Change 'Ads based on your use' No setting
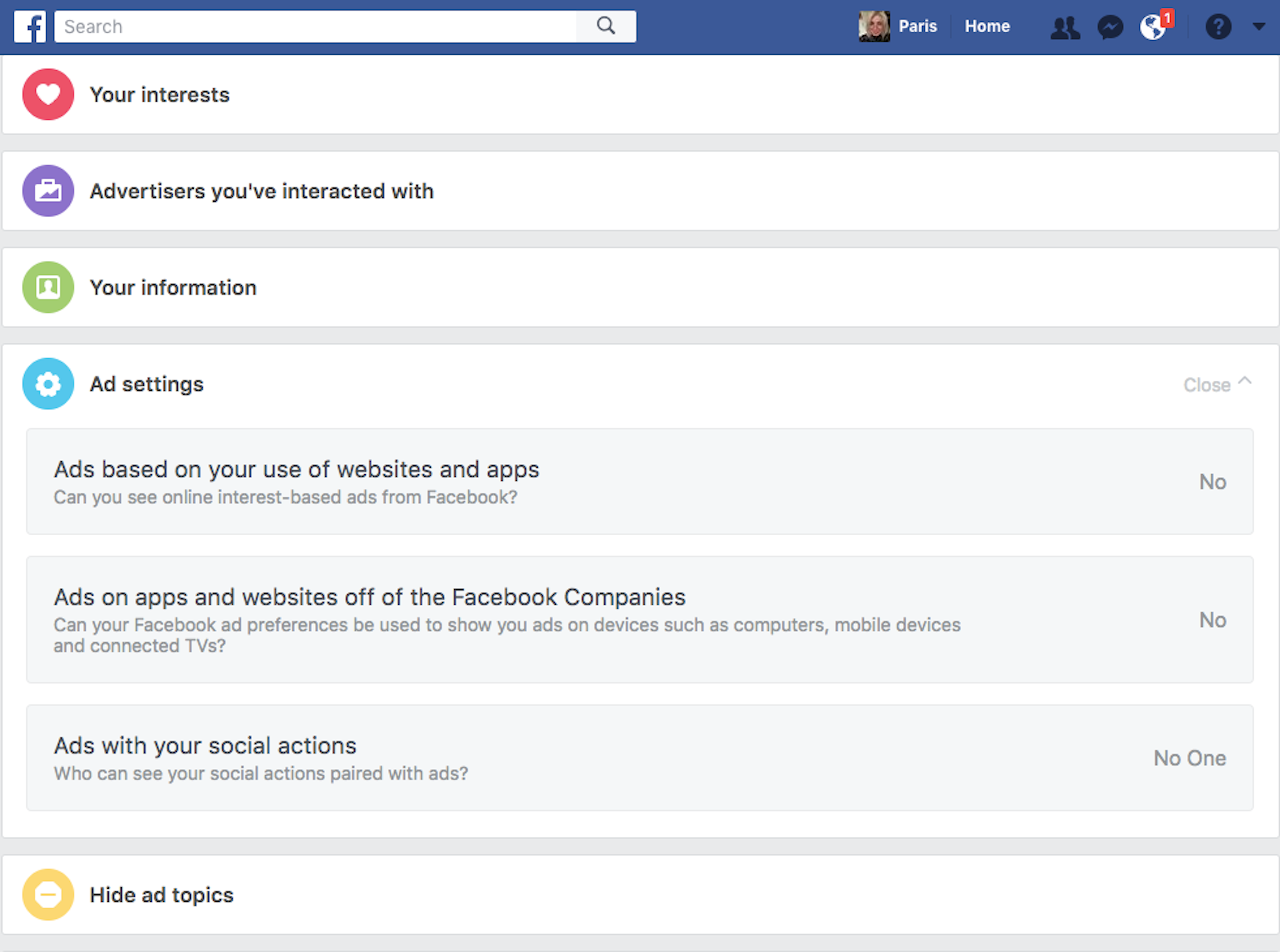 click(x=1212, y=482)
